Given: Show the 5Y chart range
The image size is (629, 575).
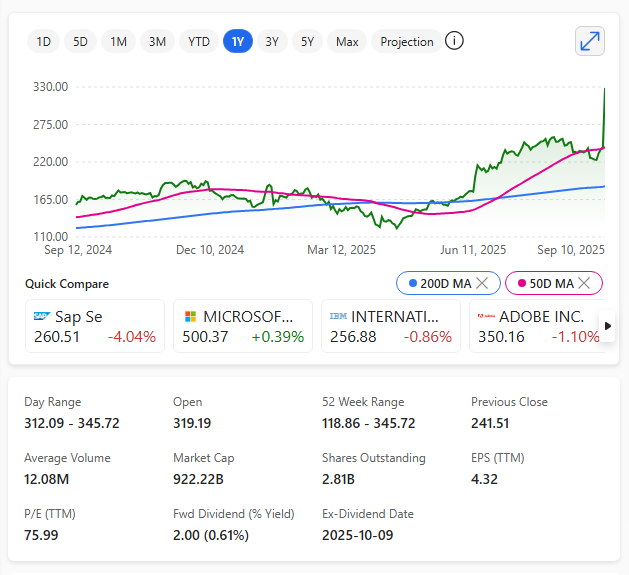Looking at the screenshot, I should 307,41.
